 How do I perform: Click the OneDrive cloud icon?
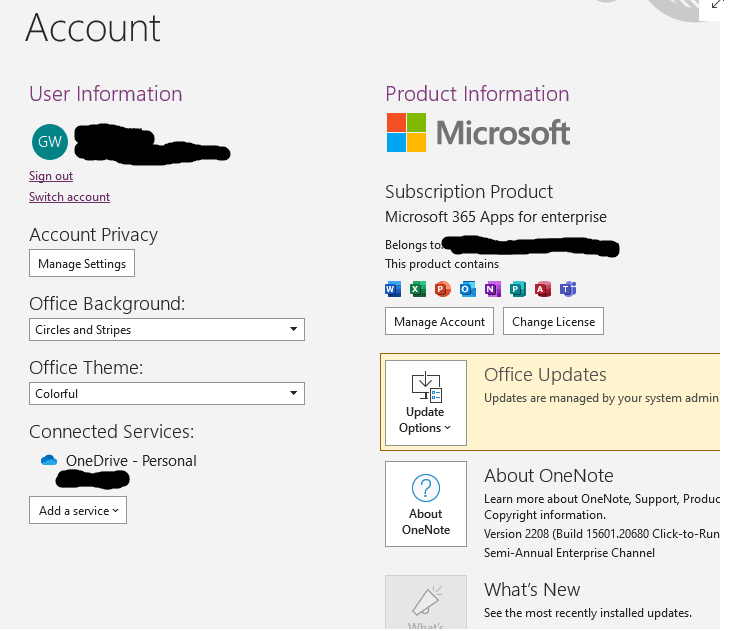coord(49,461)
